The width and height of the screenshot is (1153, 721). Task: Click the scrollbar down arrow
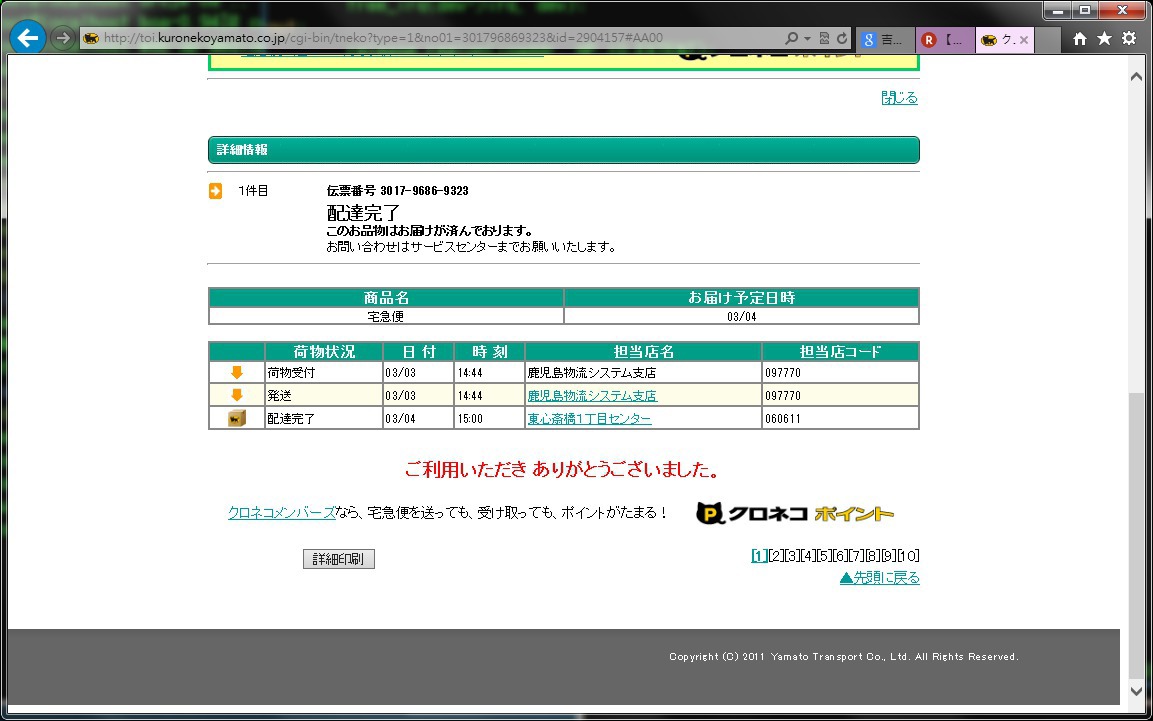coord(1136,690)
